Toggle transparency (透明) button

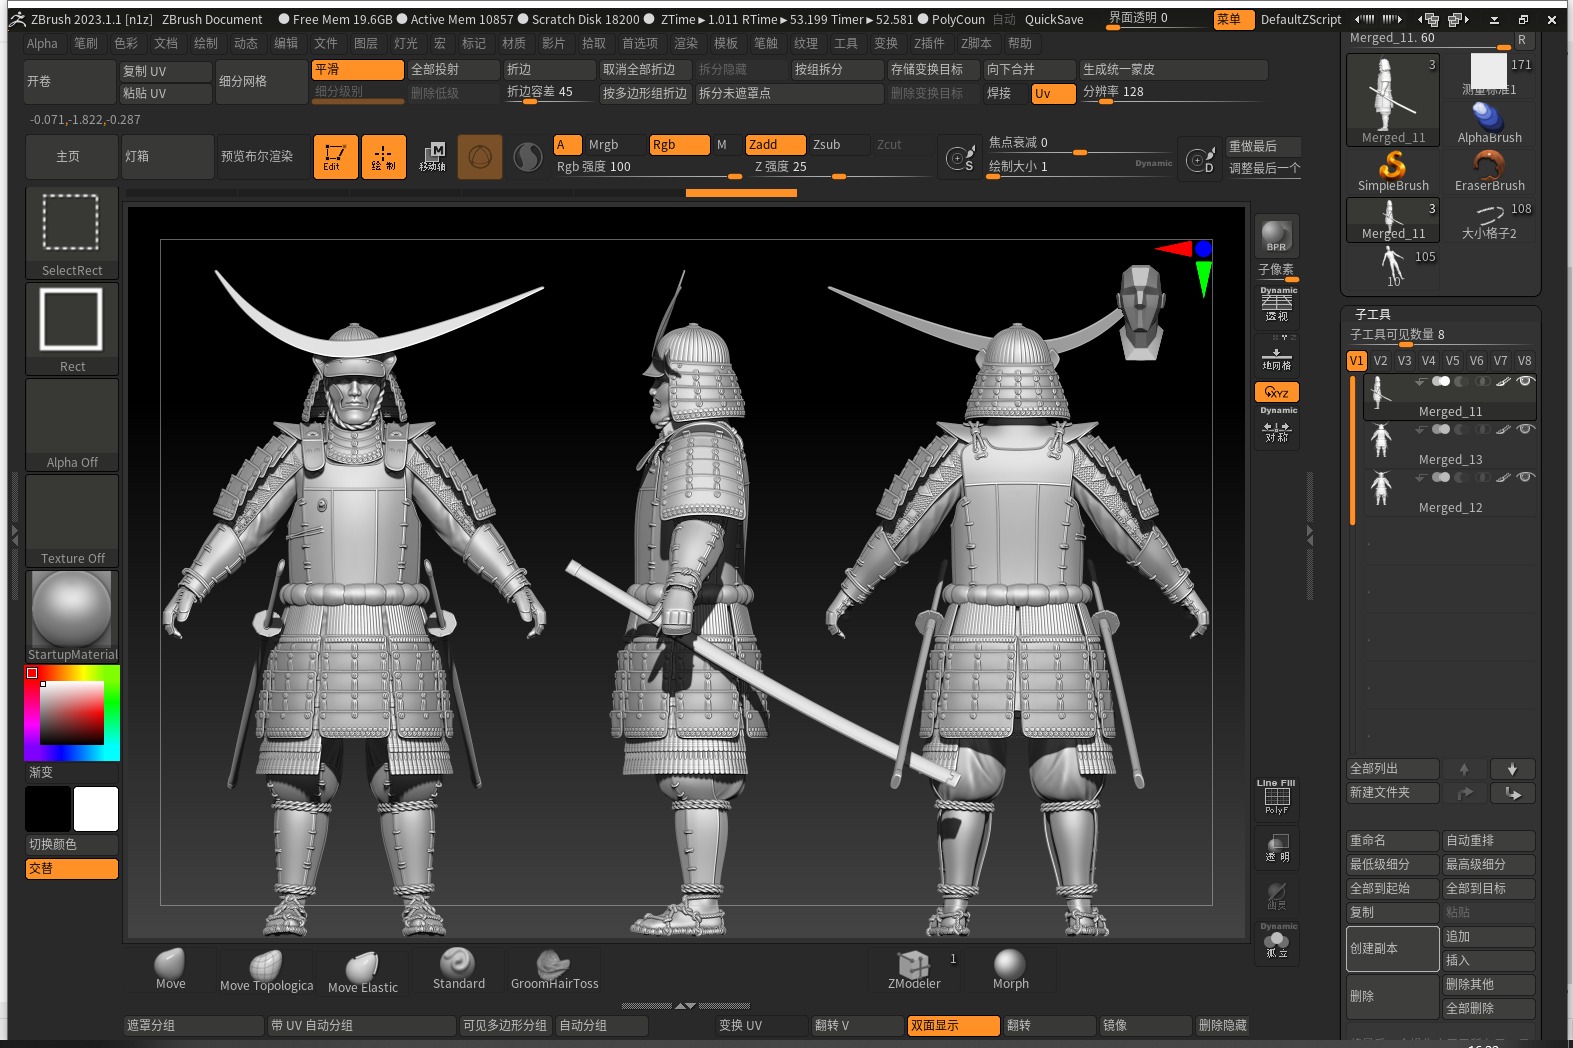pyautogui.click(x=1277, y=847)
